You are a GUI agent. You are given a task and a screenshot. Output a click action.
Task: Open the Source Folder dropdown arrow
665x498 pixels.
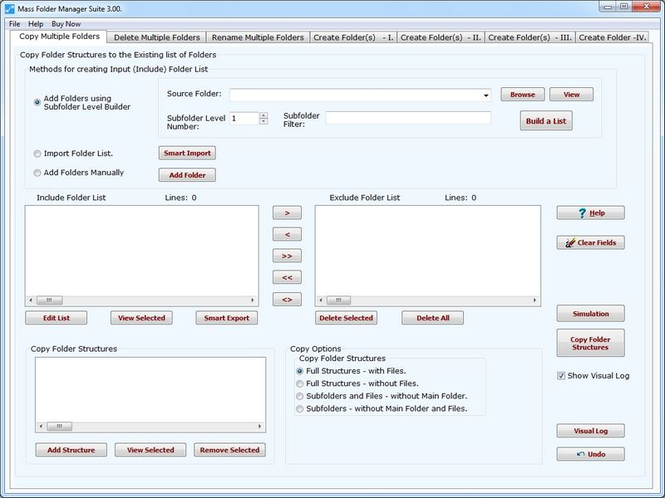coord(486,95)
